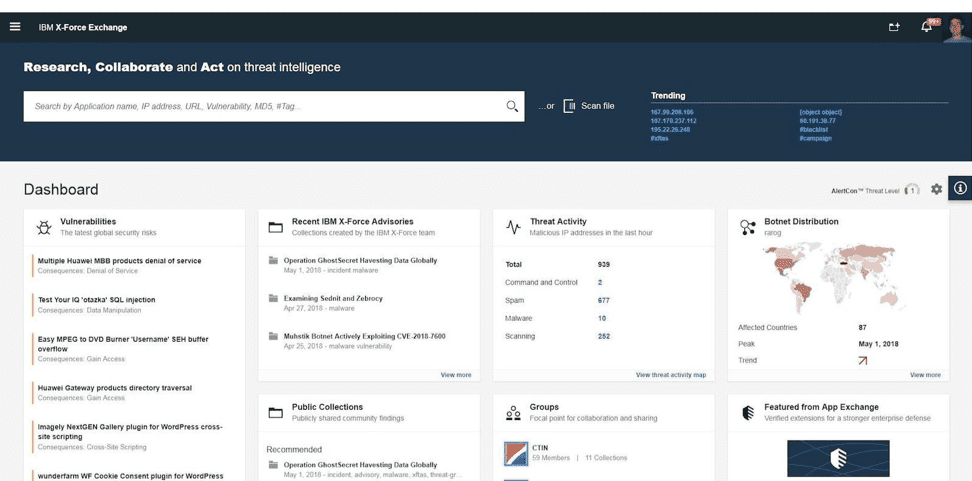Open the CTIN group thumbnail

coord(515,453)
